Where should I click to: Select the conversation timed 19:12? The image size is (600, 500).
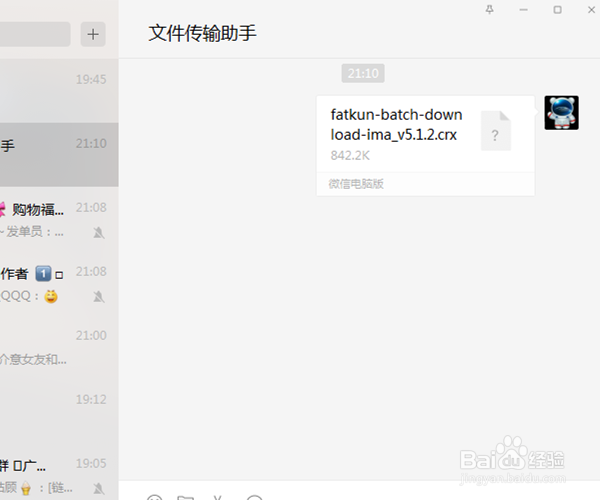pyautogui.click(x=59, y=411)
